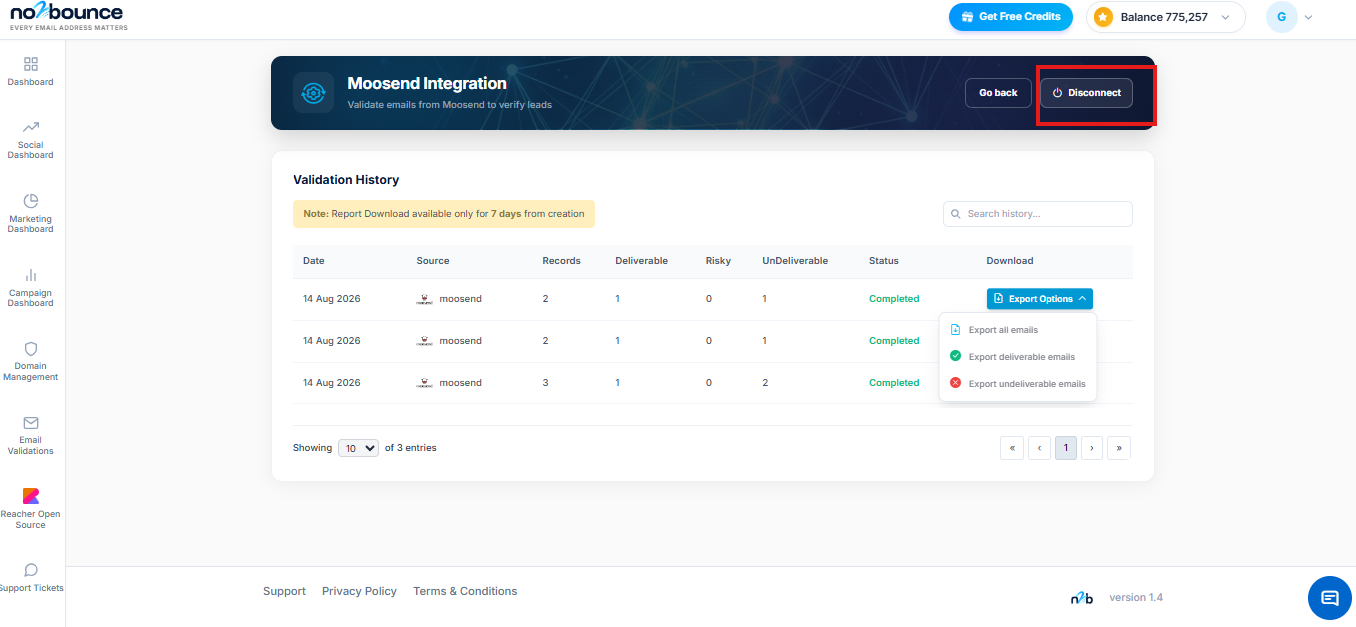Click version 1.4 text

coord(1136,598)
